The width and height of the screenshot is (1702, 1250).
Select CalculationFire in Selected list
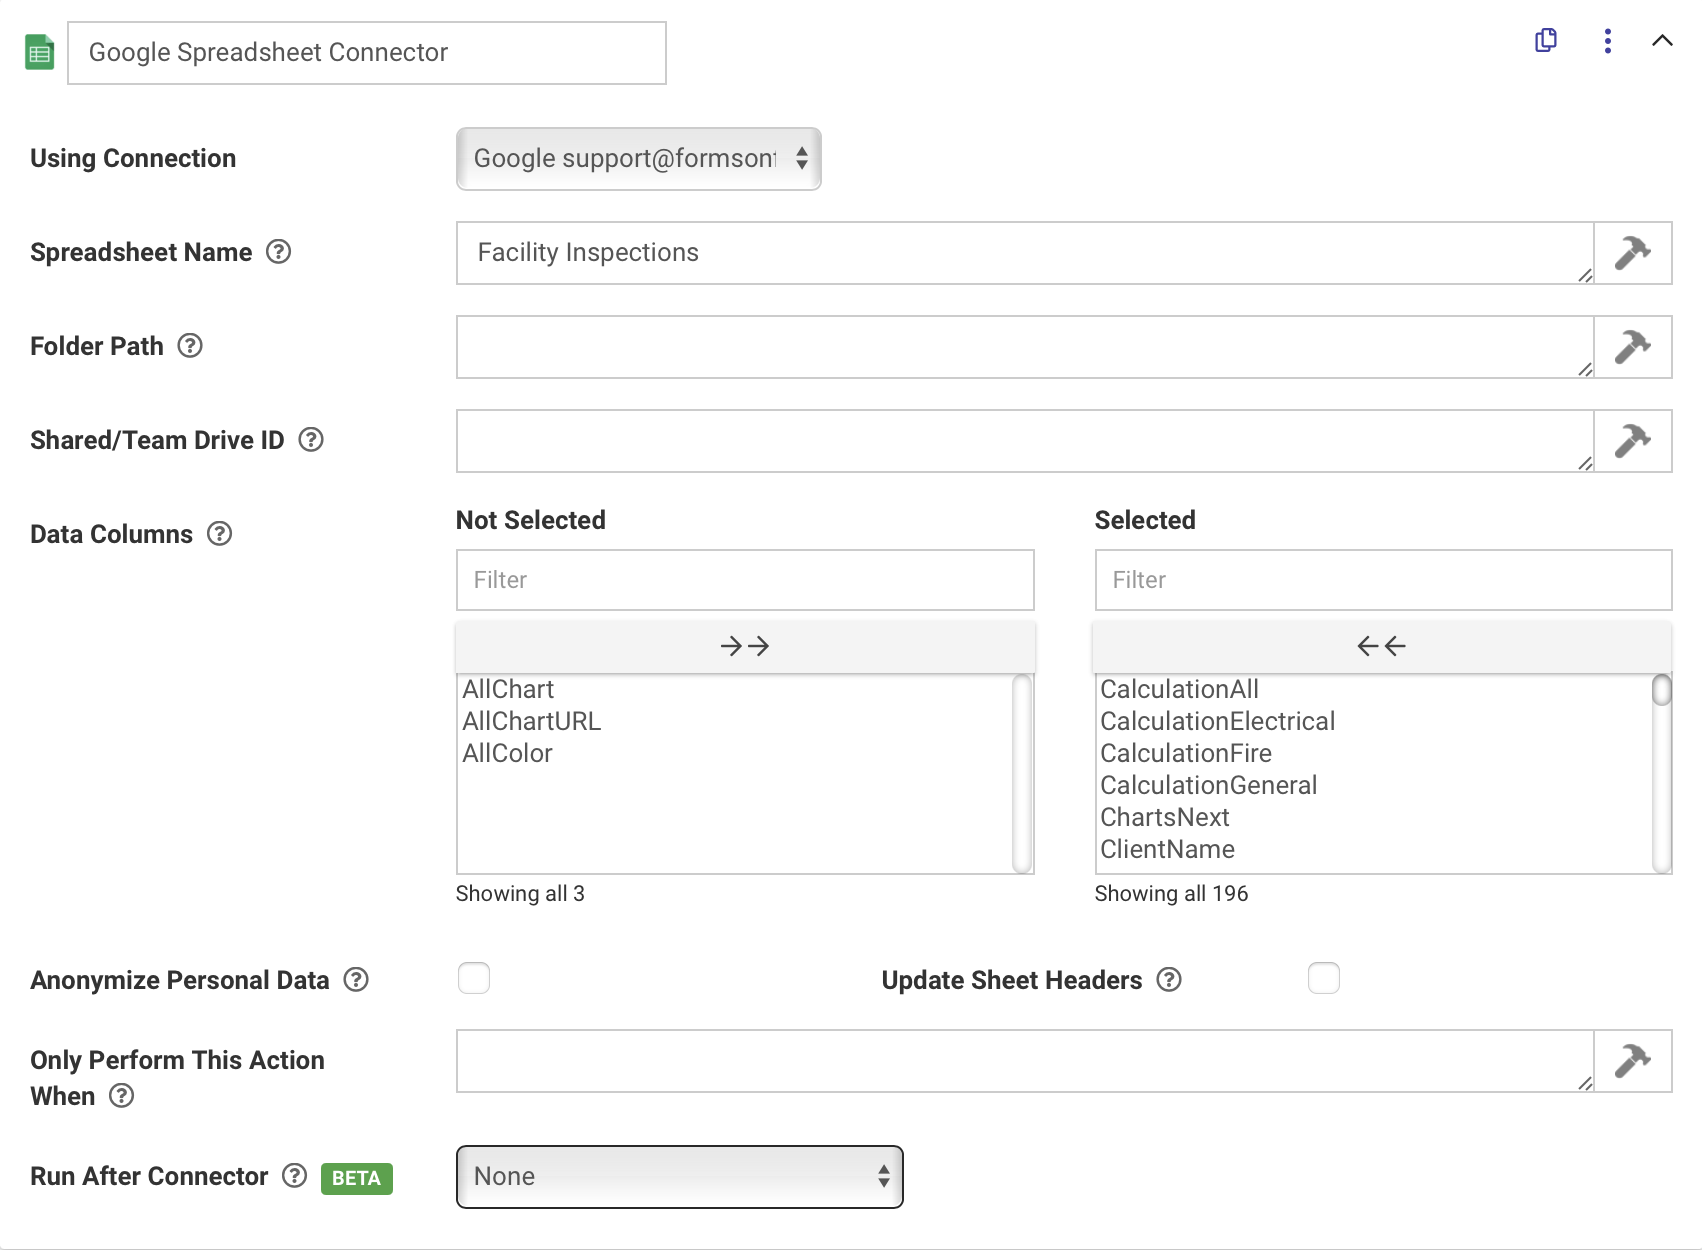click(1186, 753)
